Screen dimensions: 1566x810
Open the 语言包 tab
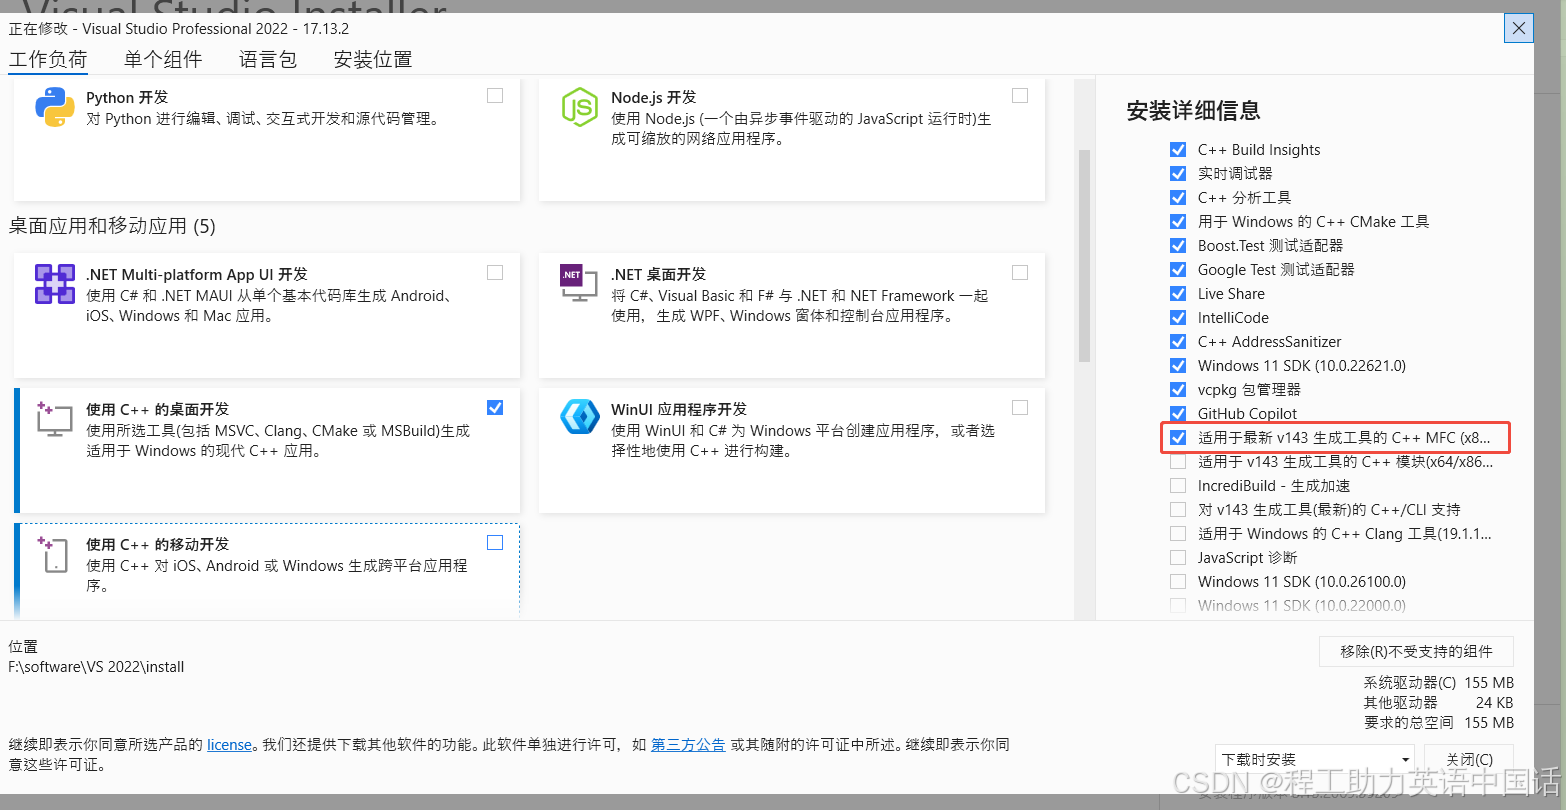coord(268,59)
